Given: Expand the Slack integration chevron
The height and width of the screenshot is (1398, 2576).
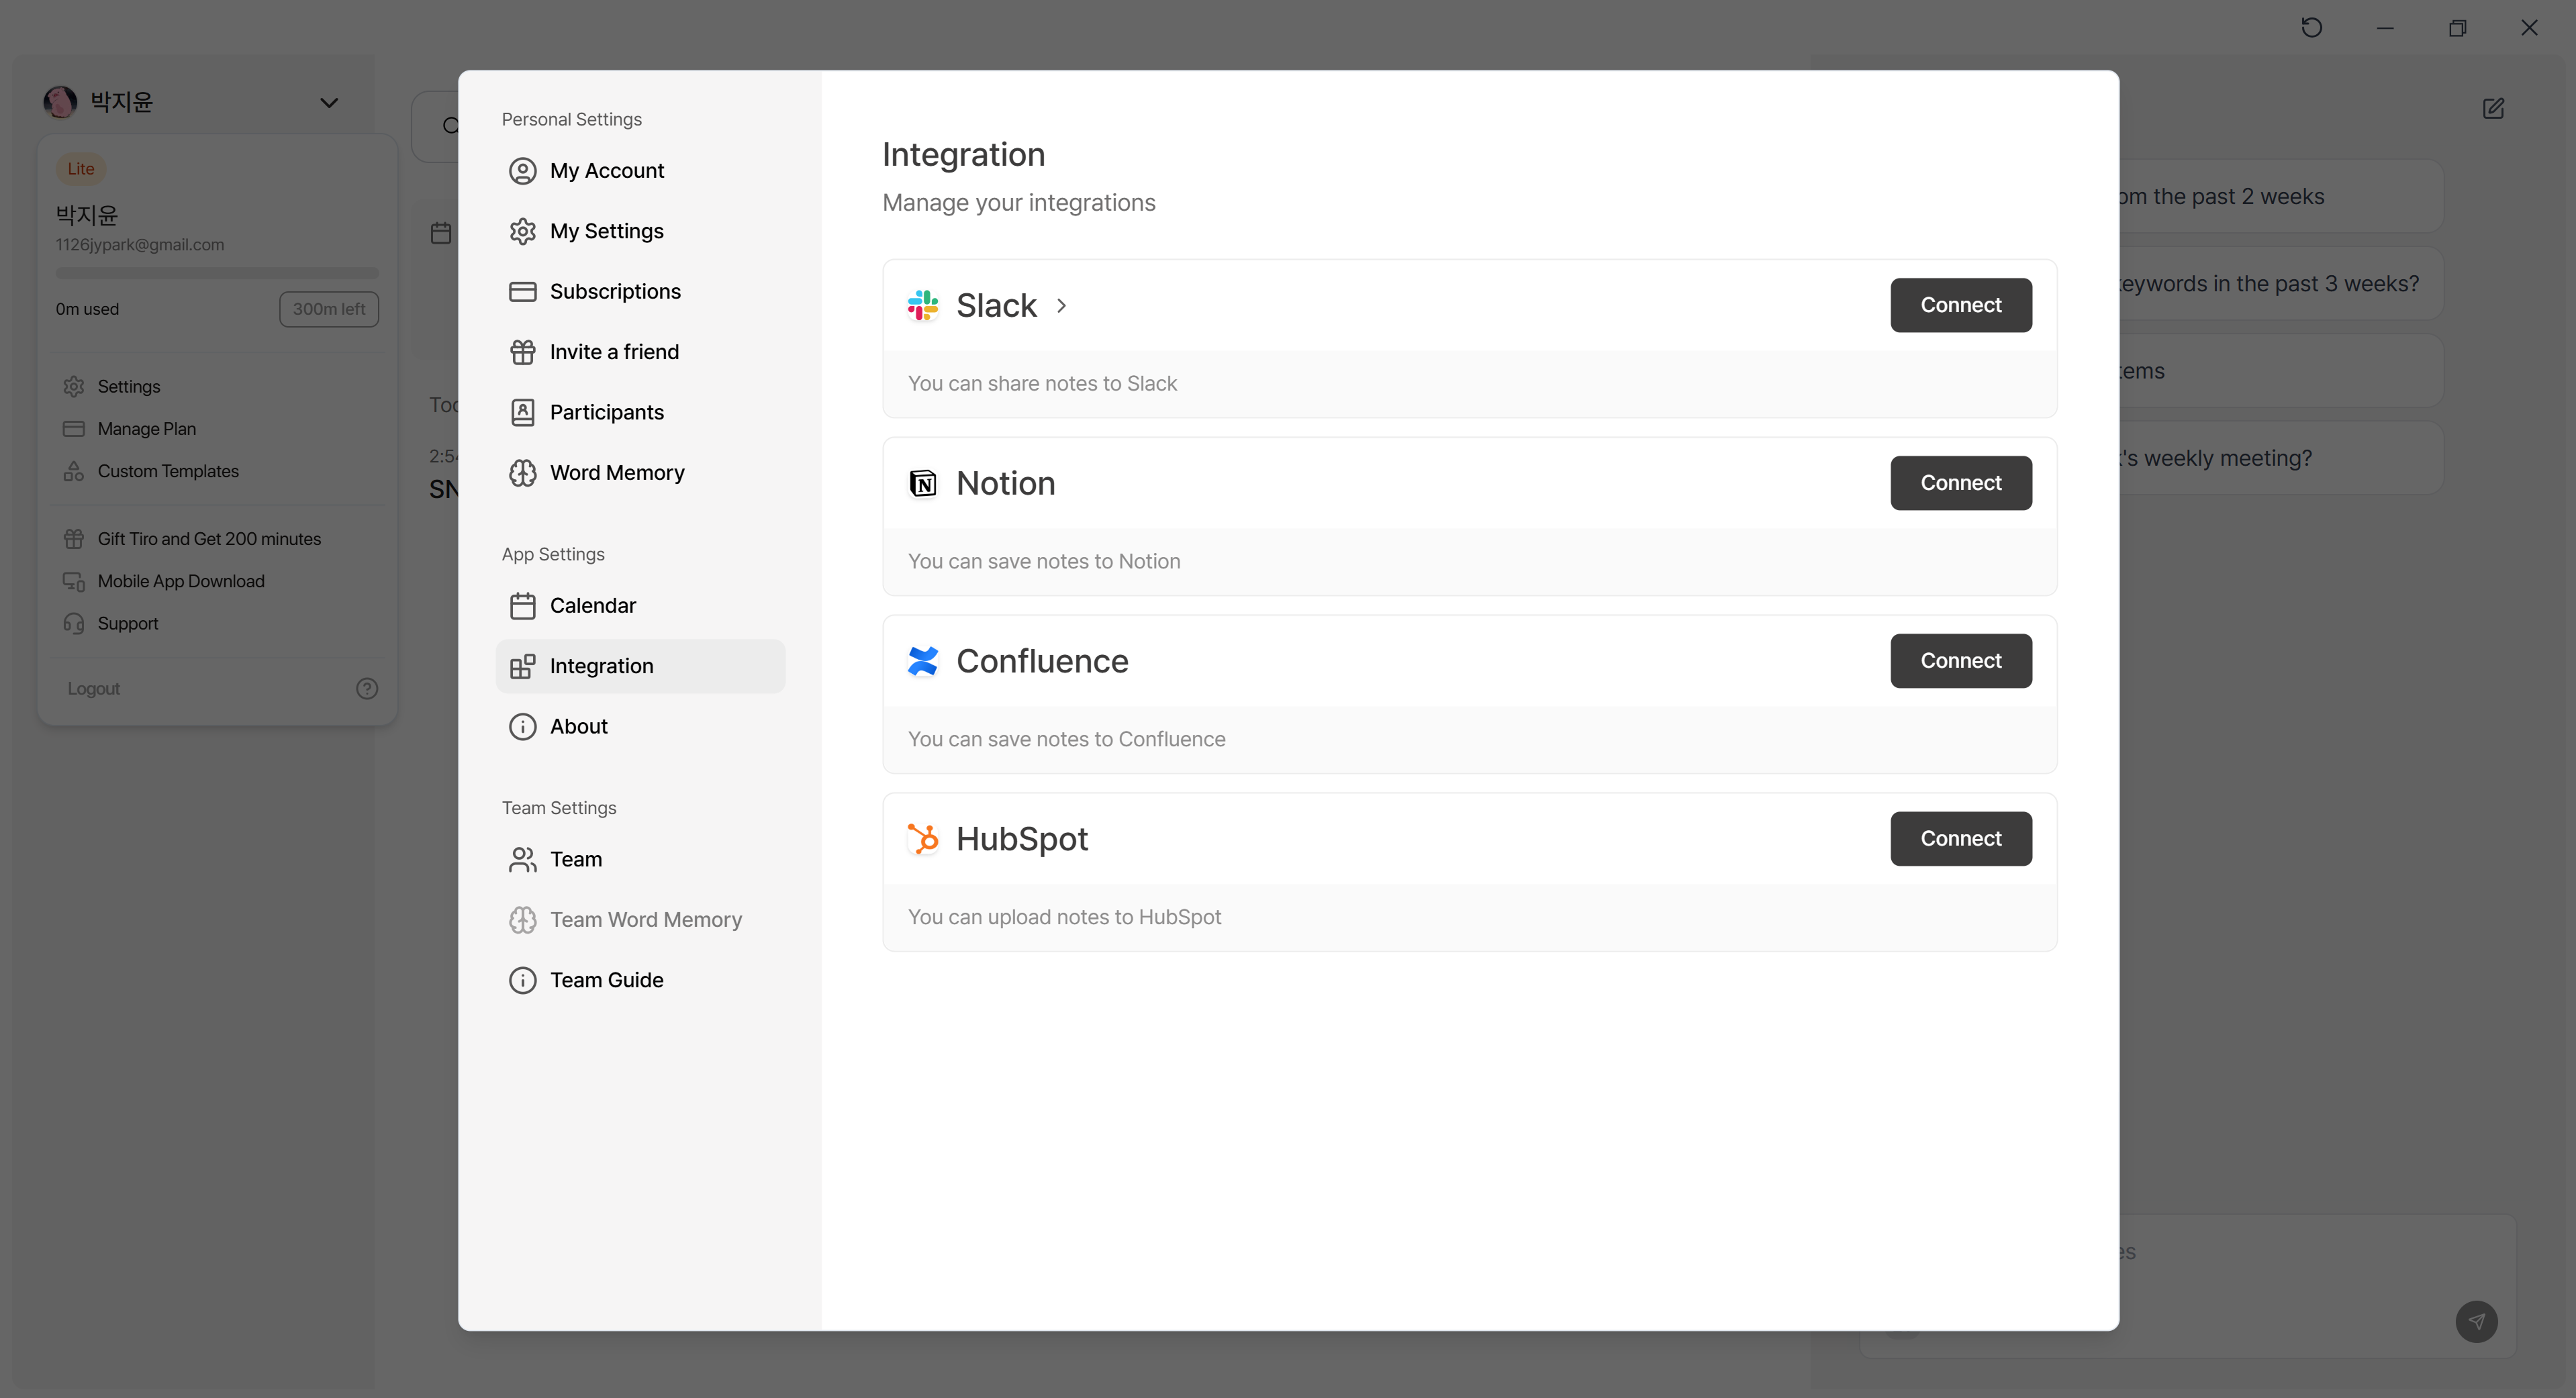Looking at the screenshot, I should click(x=1062, y=305).
